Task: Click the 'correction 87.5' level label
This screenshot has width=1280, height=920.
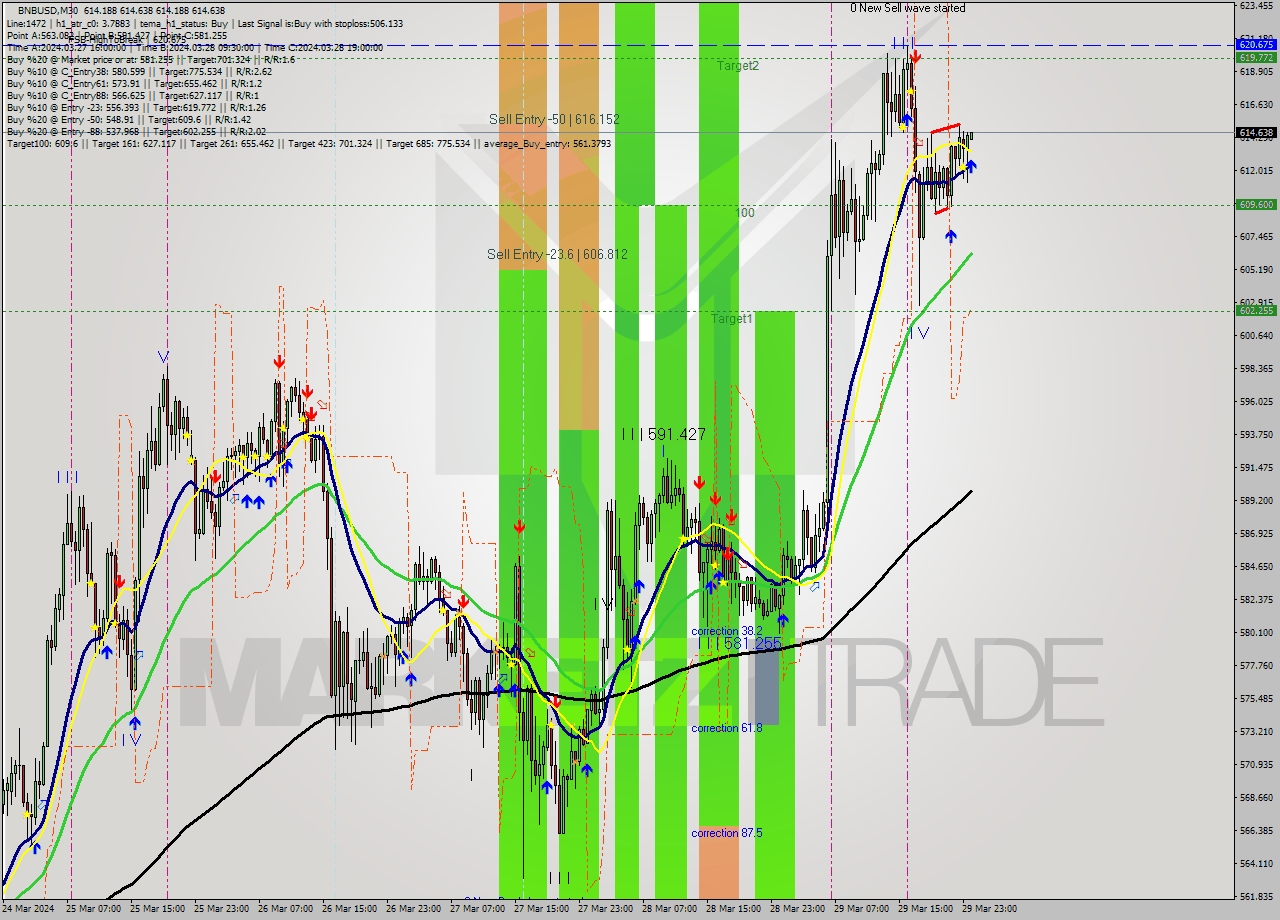Action: [726, 833]
